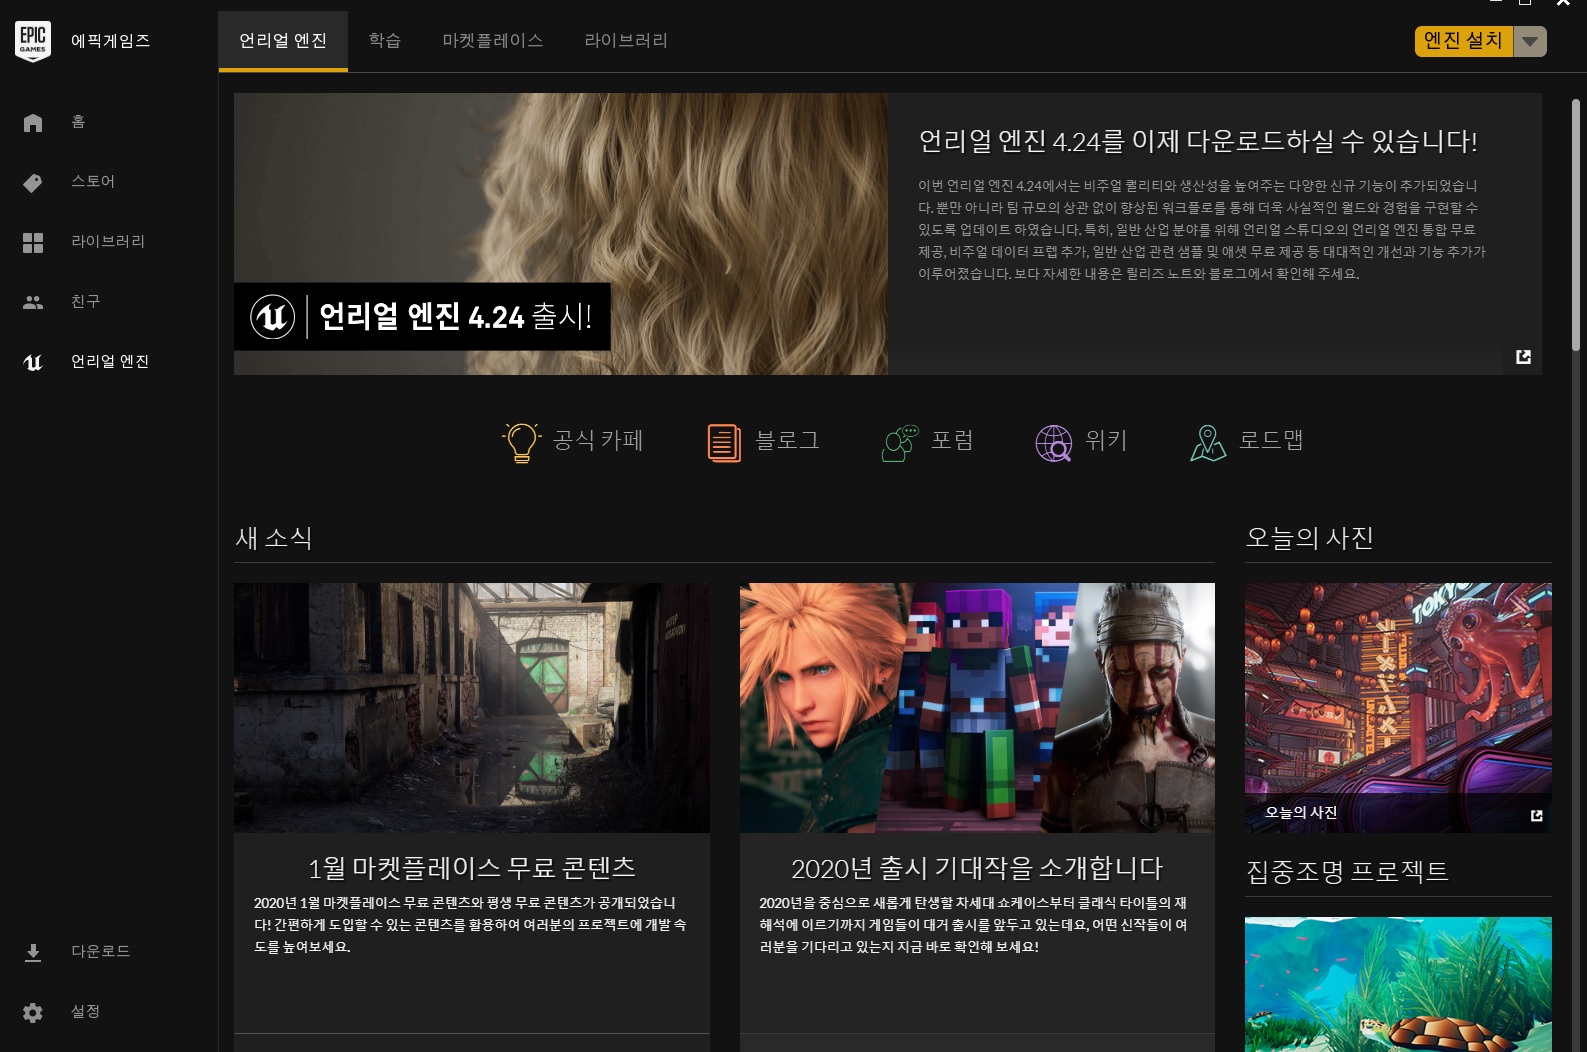Click title 1월 마켓플레이스 무료 콘텐츠
This screenshot has width=1587, height=1052.
472,868
